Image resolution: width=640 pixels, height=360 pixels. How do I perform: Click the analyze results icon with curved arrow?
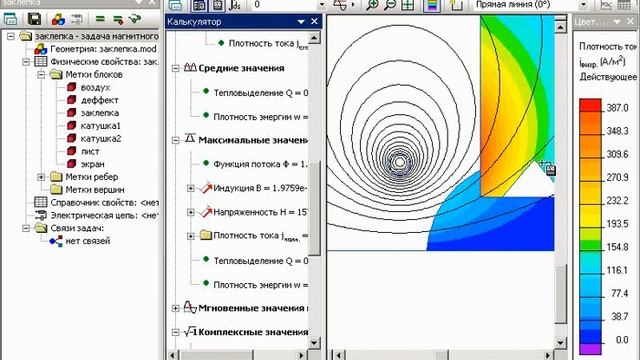click(135, 19)
